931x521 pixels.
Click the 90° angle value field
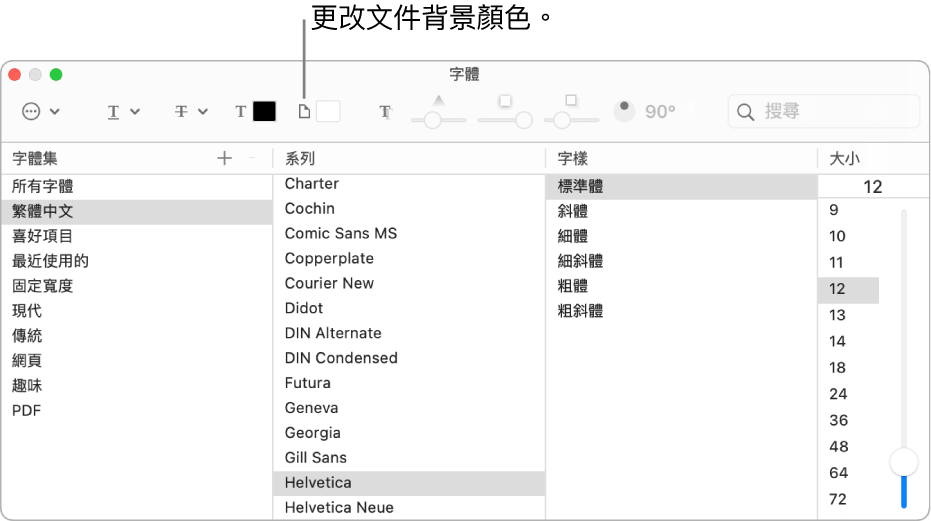tap(660, 111)
